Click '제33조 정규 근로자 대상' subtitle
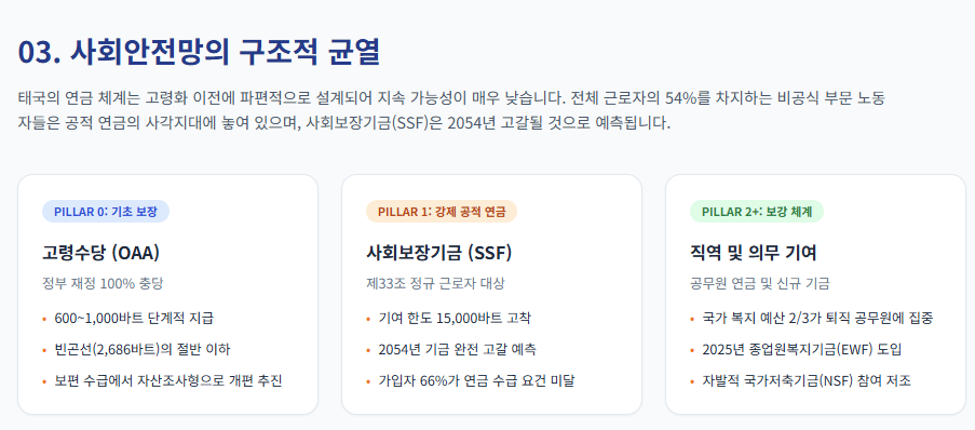Screen dimensions: 975x430 point(435,284)
